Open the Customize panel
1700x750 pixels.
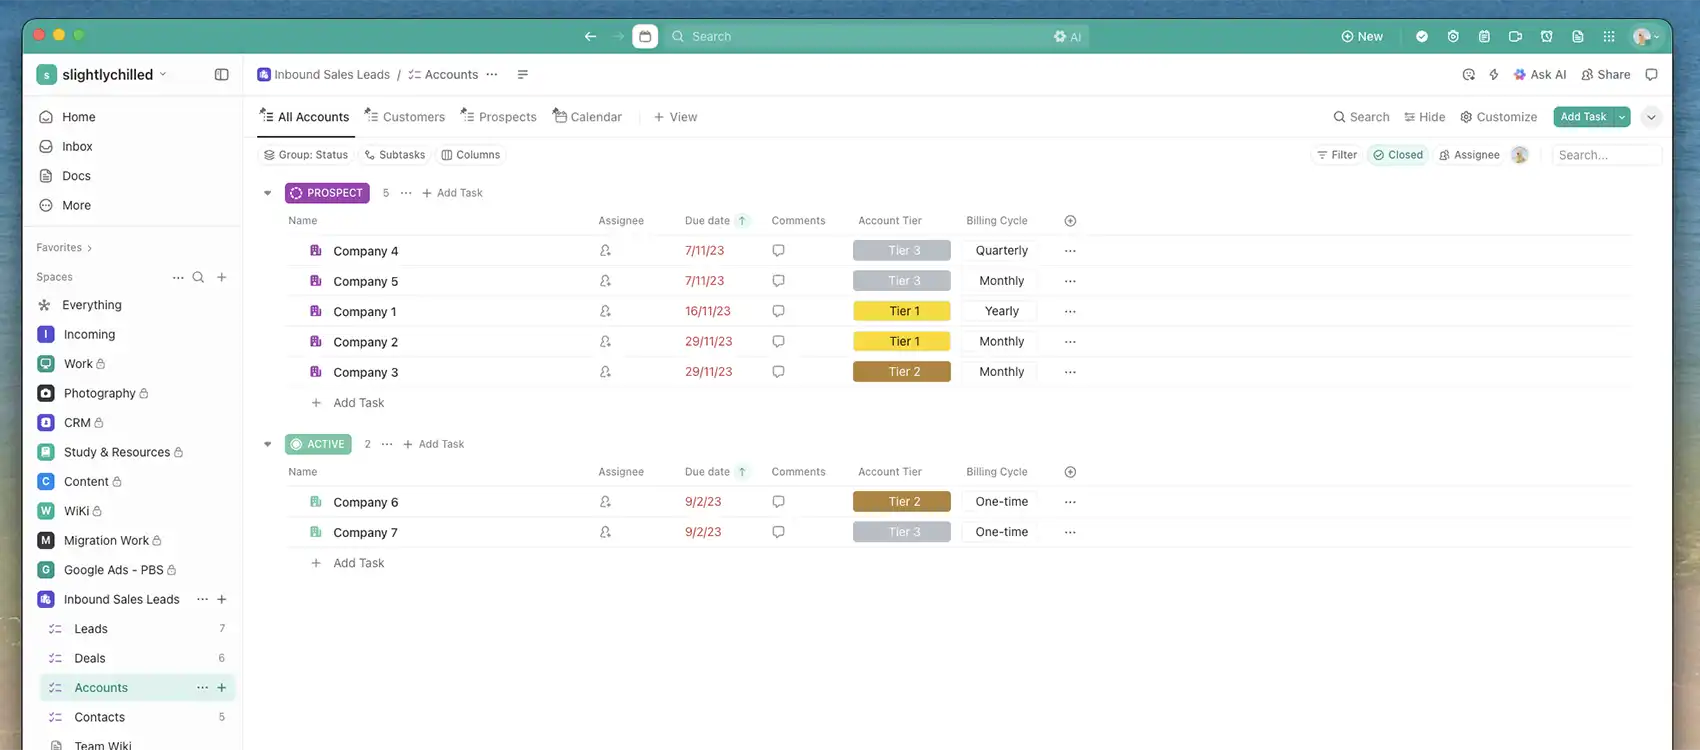(x=1499, y=117)
